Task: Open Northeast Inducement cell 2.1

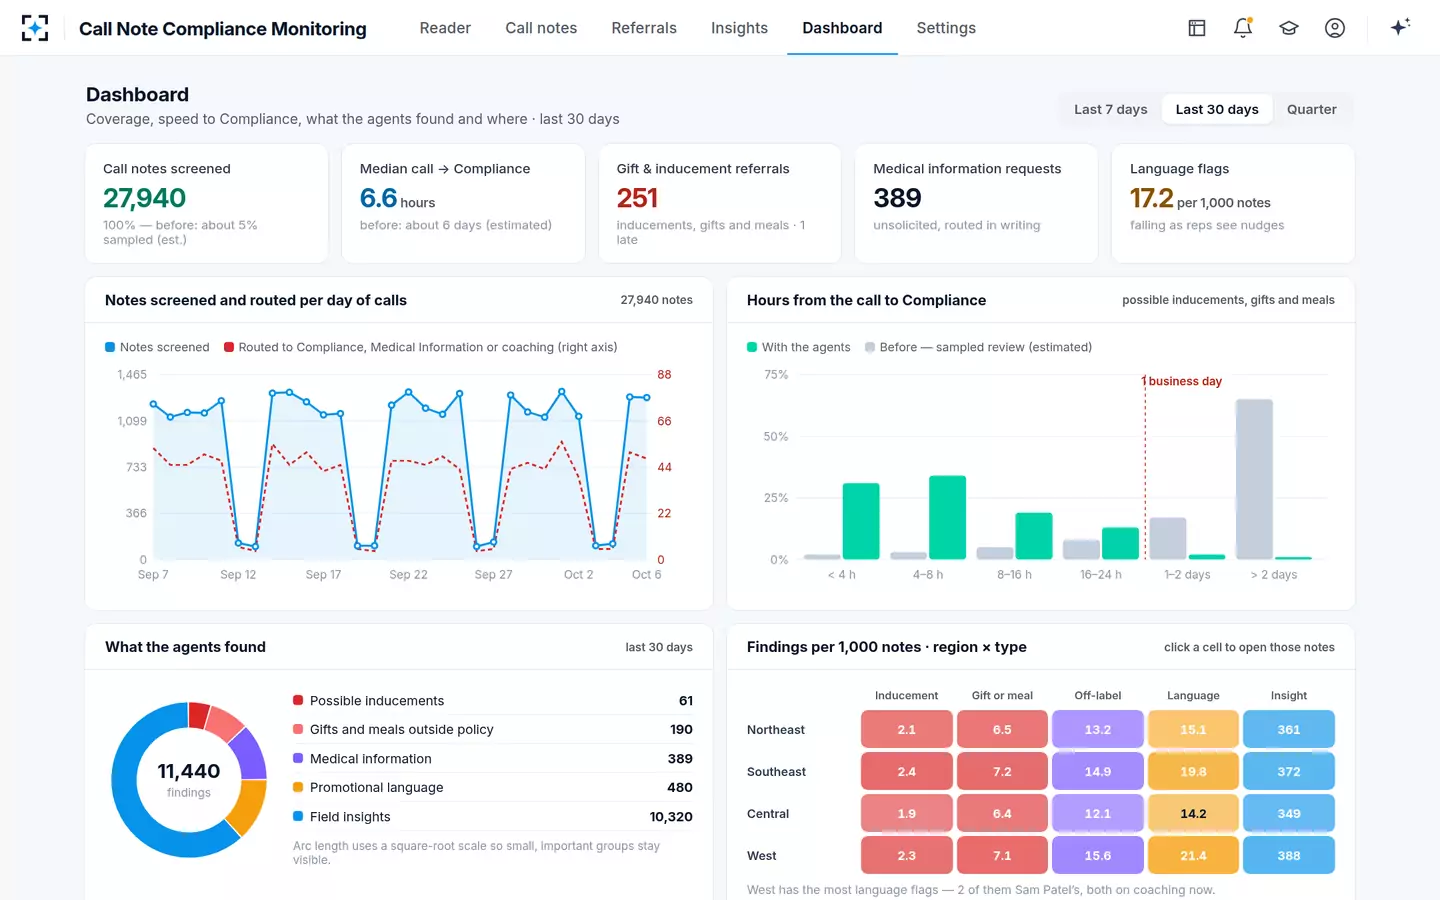Action: (906, 729)
